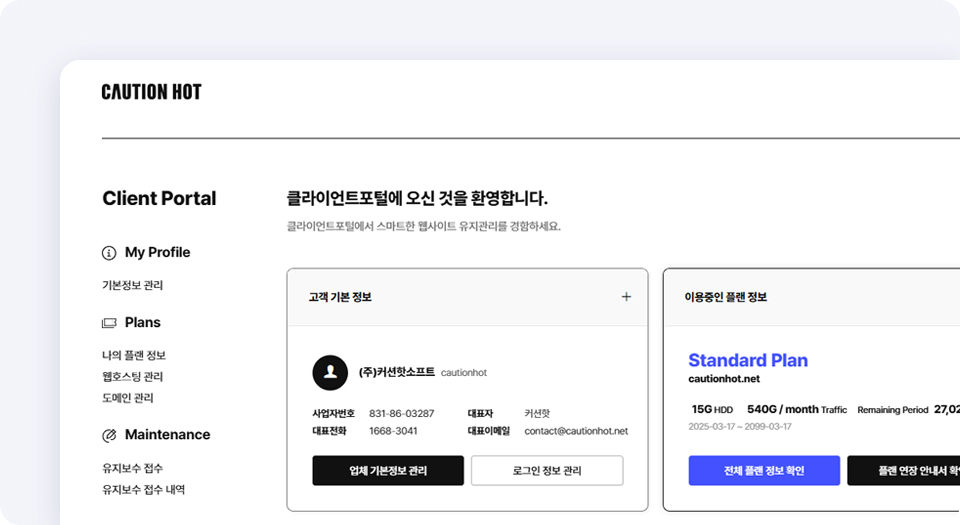Viewport: 960px width, 525px height.
Task: Click the Plans section icon
Action: click(109, 323)
